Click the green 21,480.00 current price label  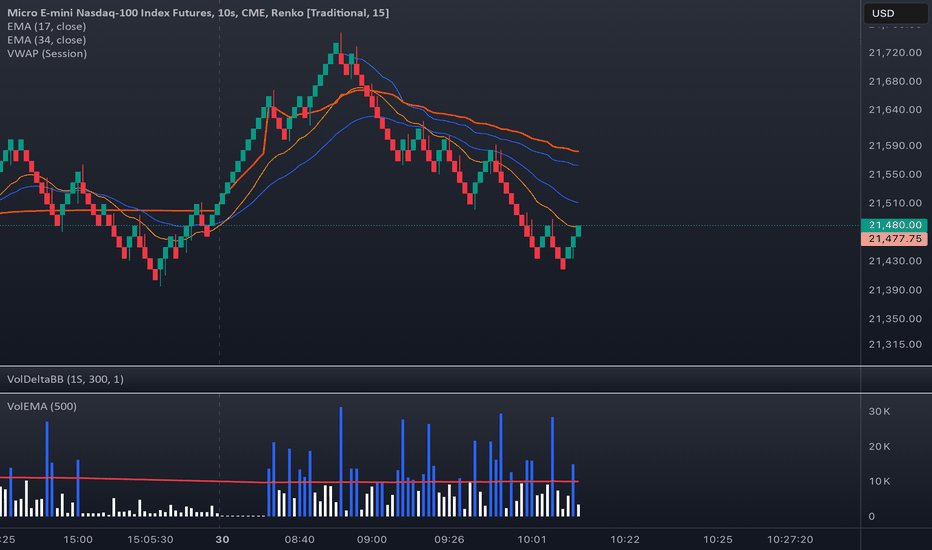[894, 225]
